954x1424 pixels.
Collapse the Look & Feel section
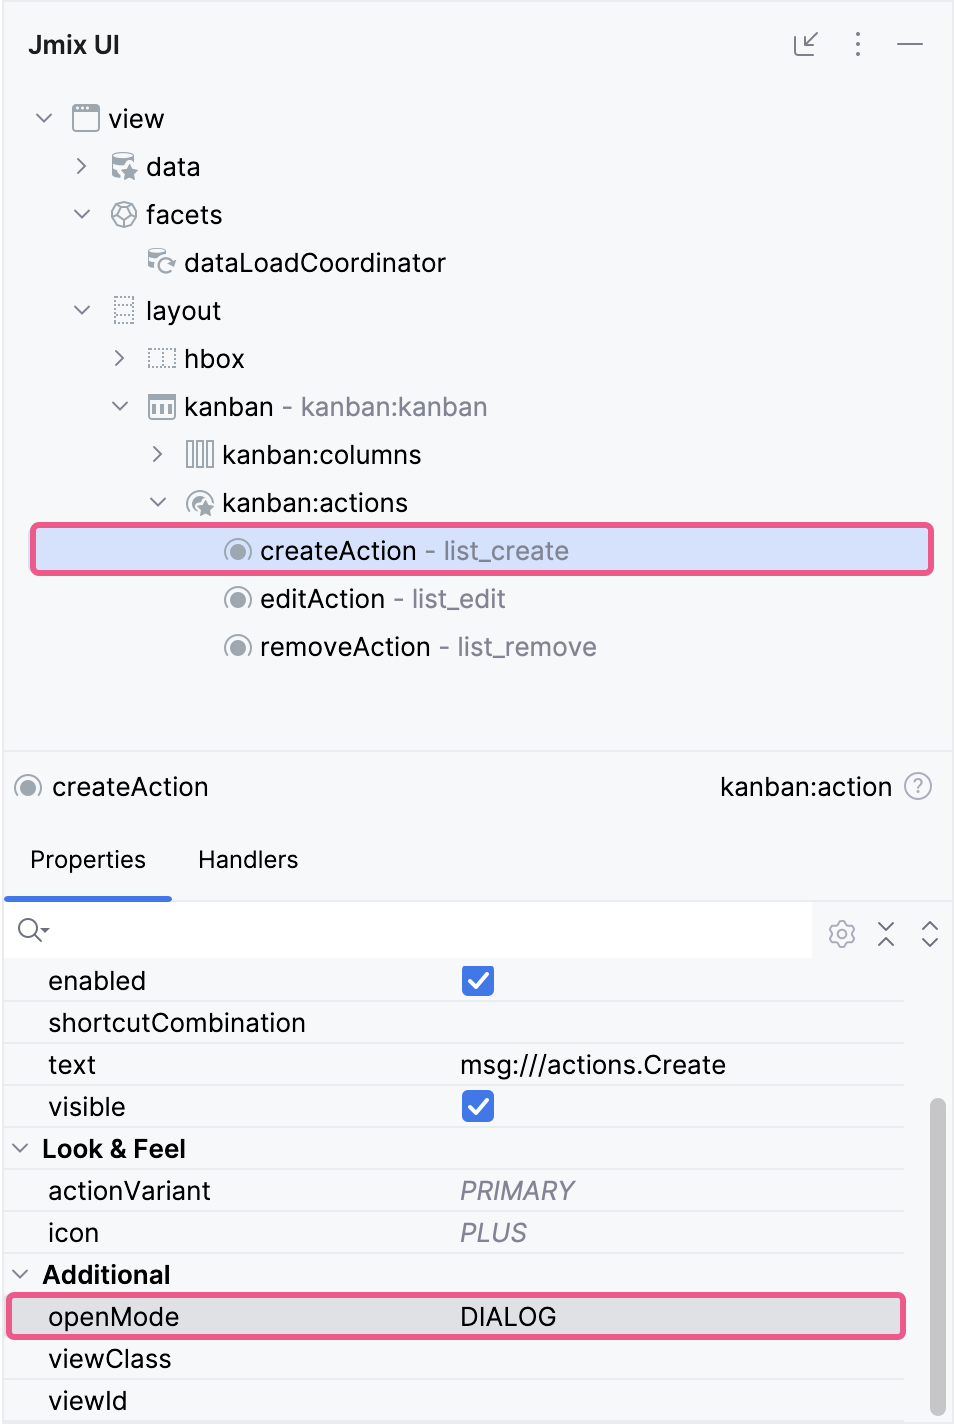(x=20, y=1148)
